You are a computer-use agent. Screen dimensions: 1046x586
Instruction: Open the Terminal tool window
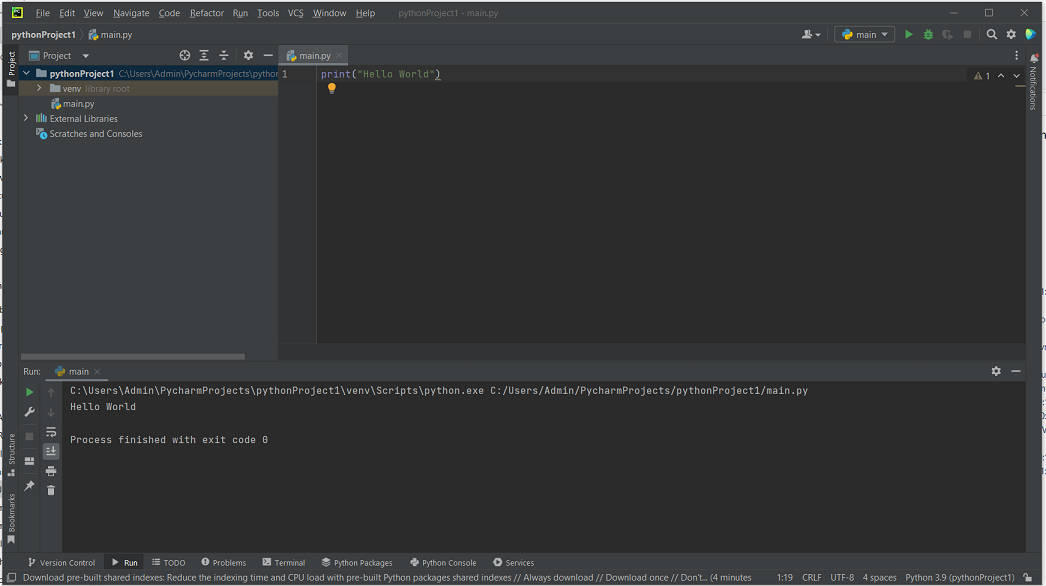(284, 563)
